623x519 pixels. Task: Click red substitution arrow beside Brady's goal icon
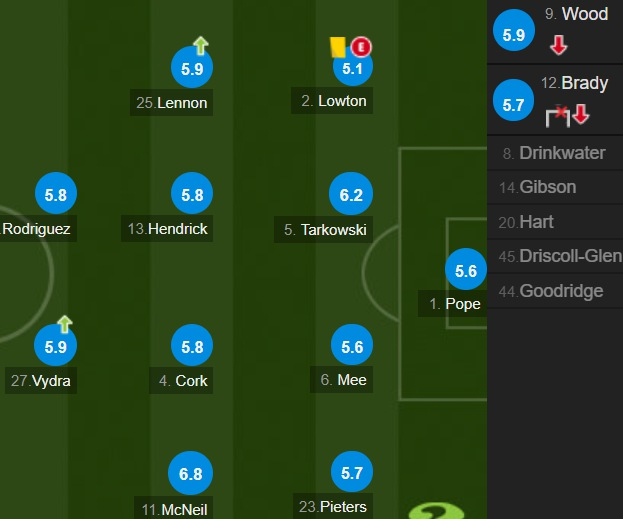tap(581, 116)
